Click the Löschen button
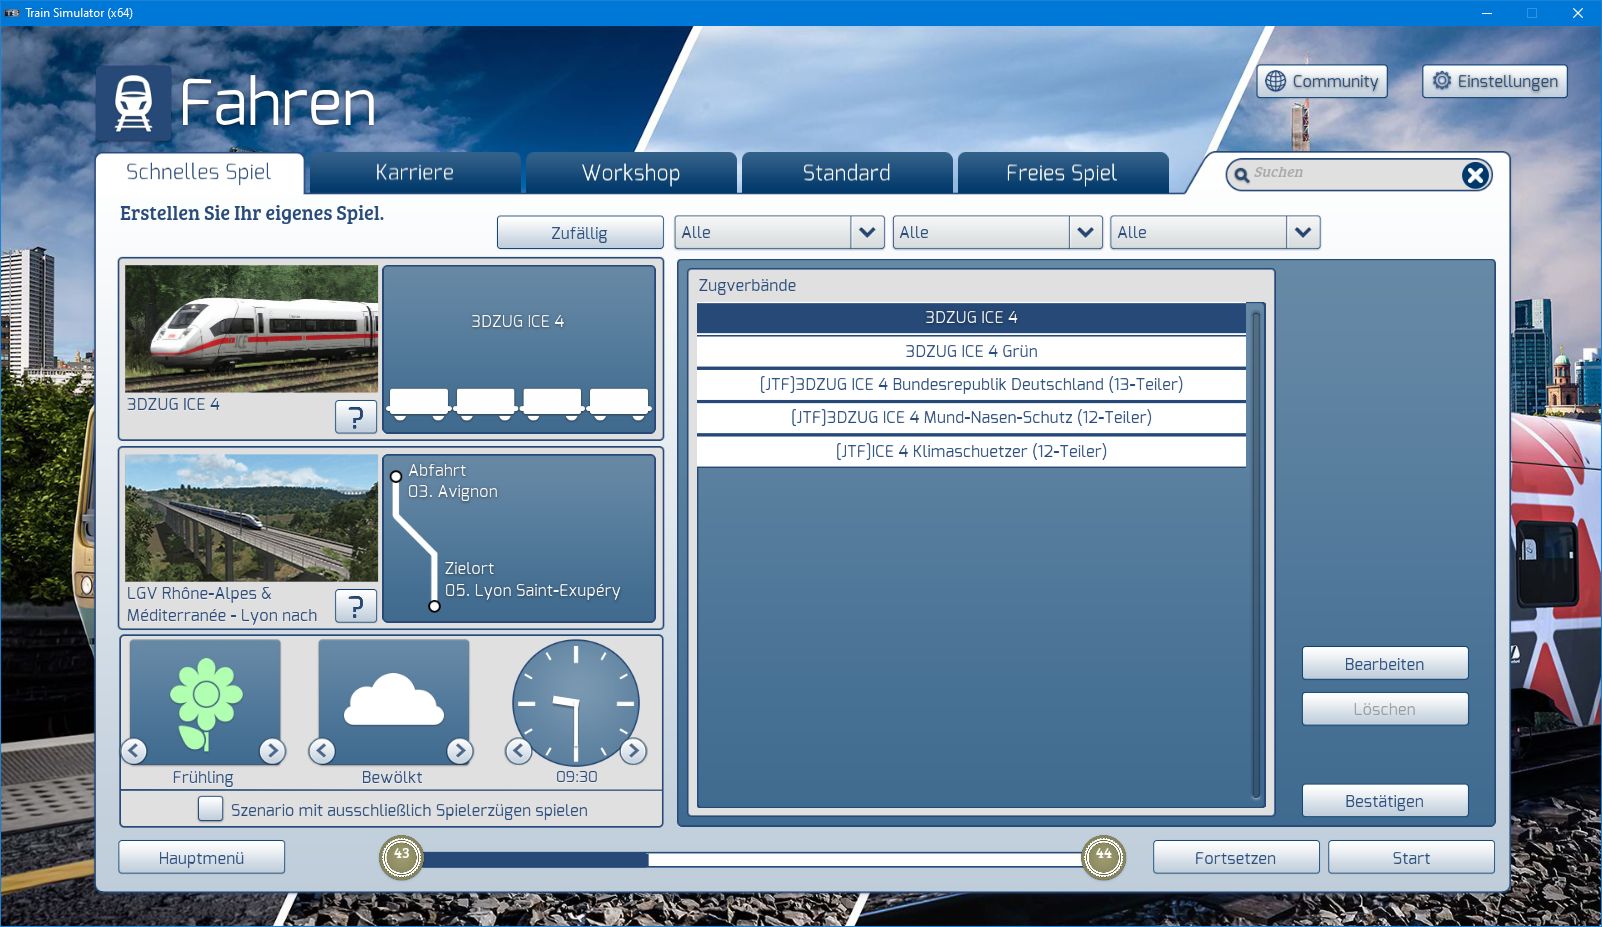 tap(1385, 709)
